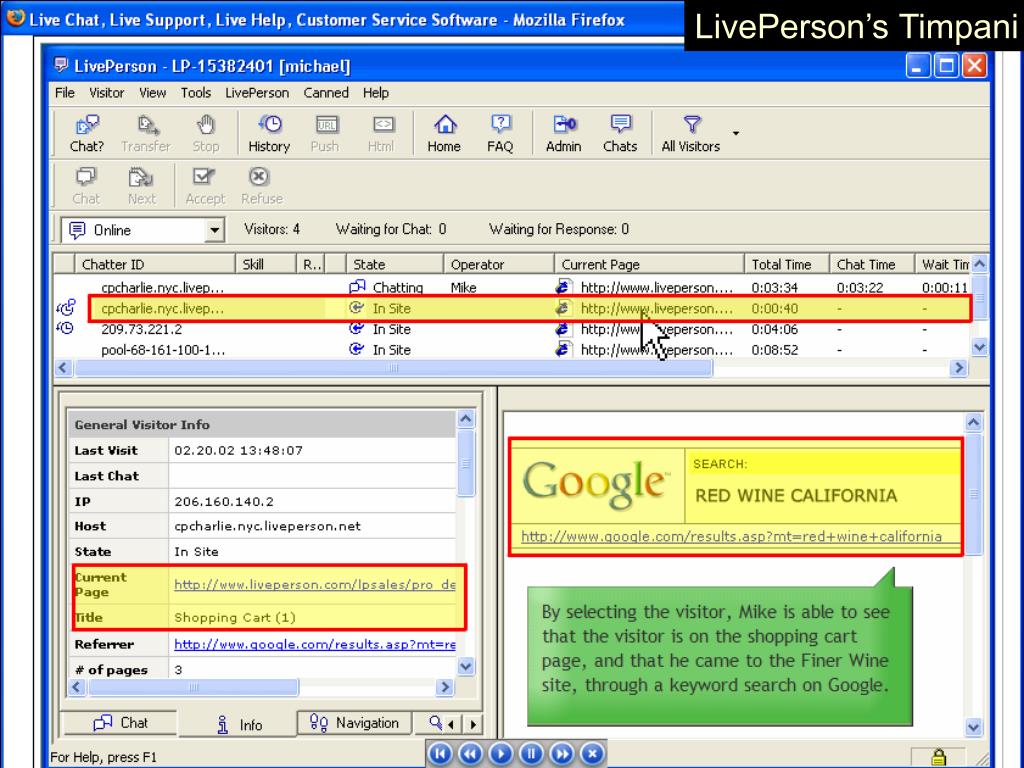Sort by Chat Time column header
This screenshot has width=1024, height=768.
(x=872, y=264)
